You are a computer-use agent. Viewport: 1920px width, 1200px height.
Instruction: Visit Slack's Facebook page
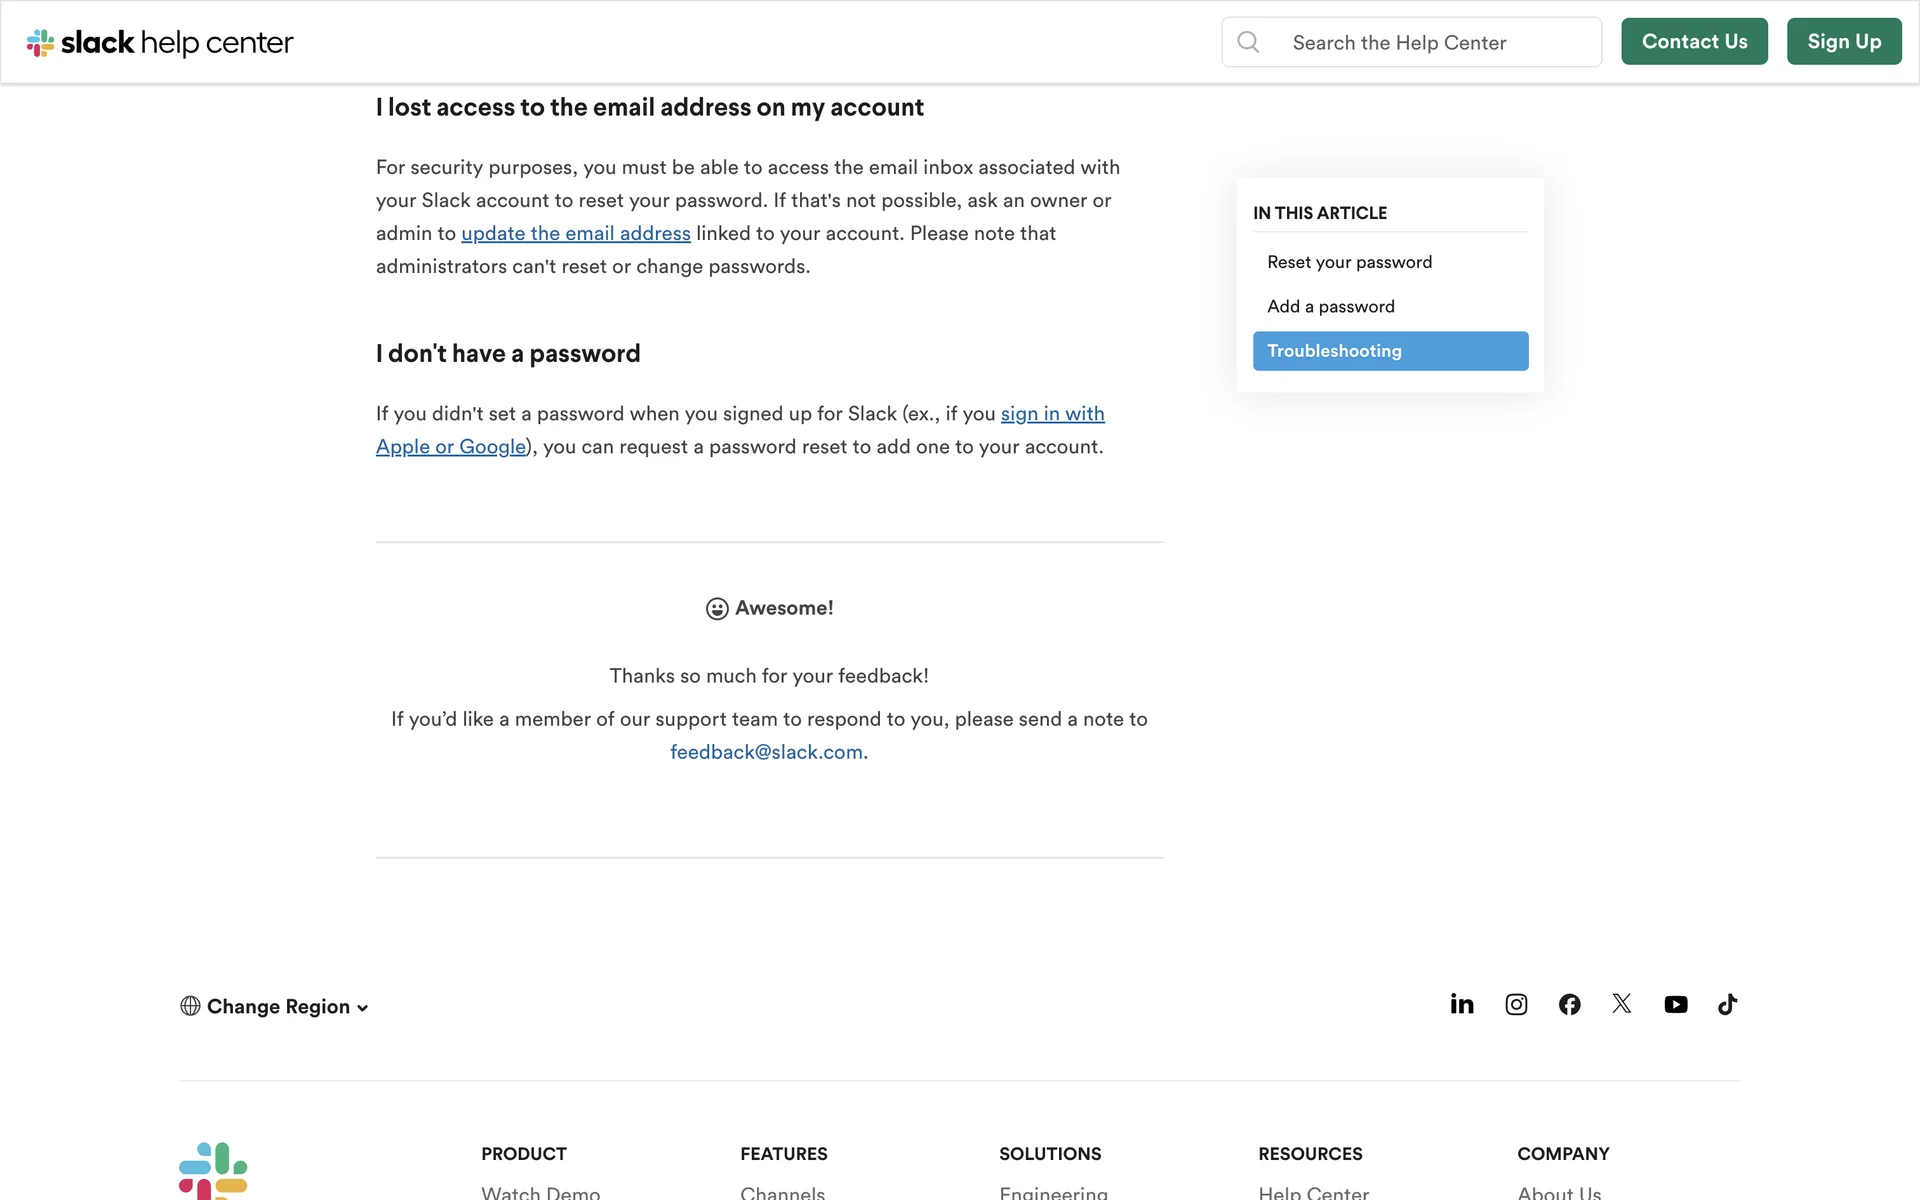(x=1570, y=1004)
